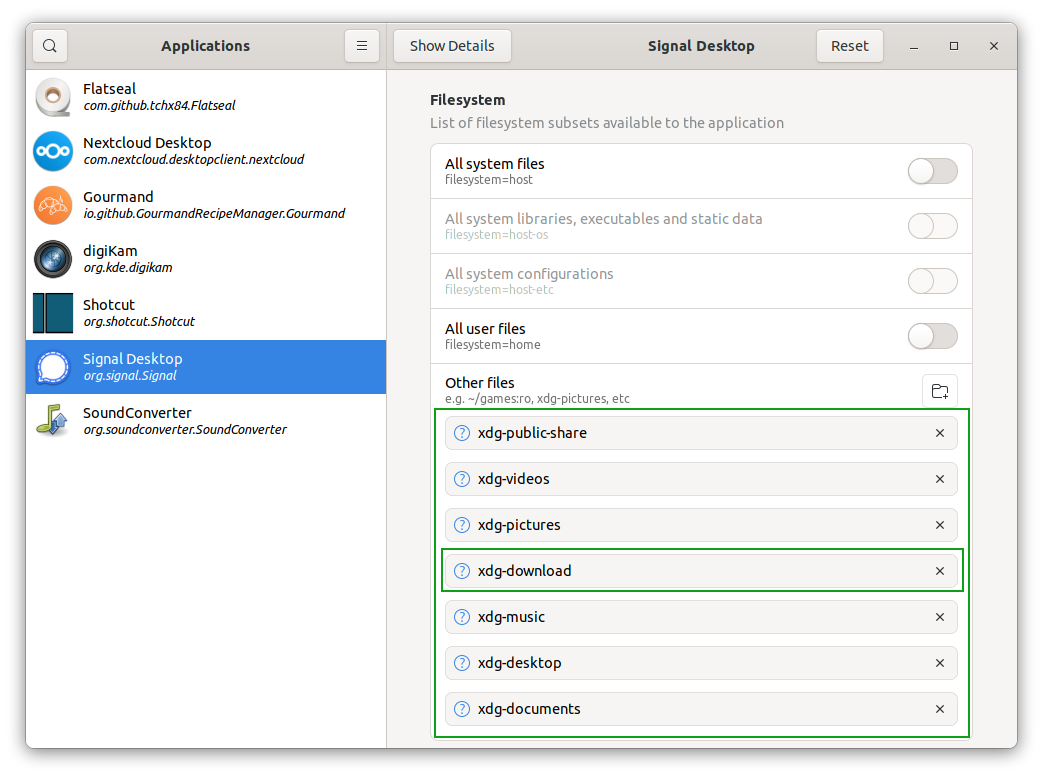Click the 'org.signal.Signal' app ID text
This screenshot has height=777, width=1043.
pyautogui.click(x=130, y=375)
